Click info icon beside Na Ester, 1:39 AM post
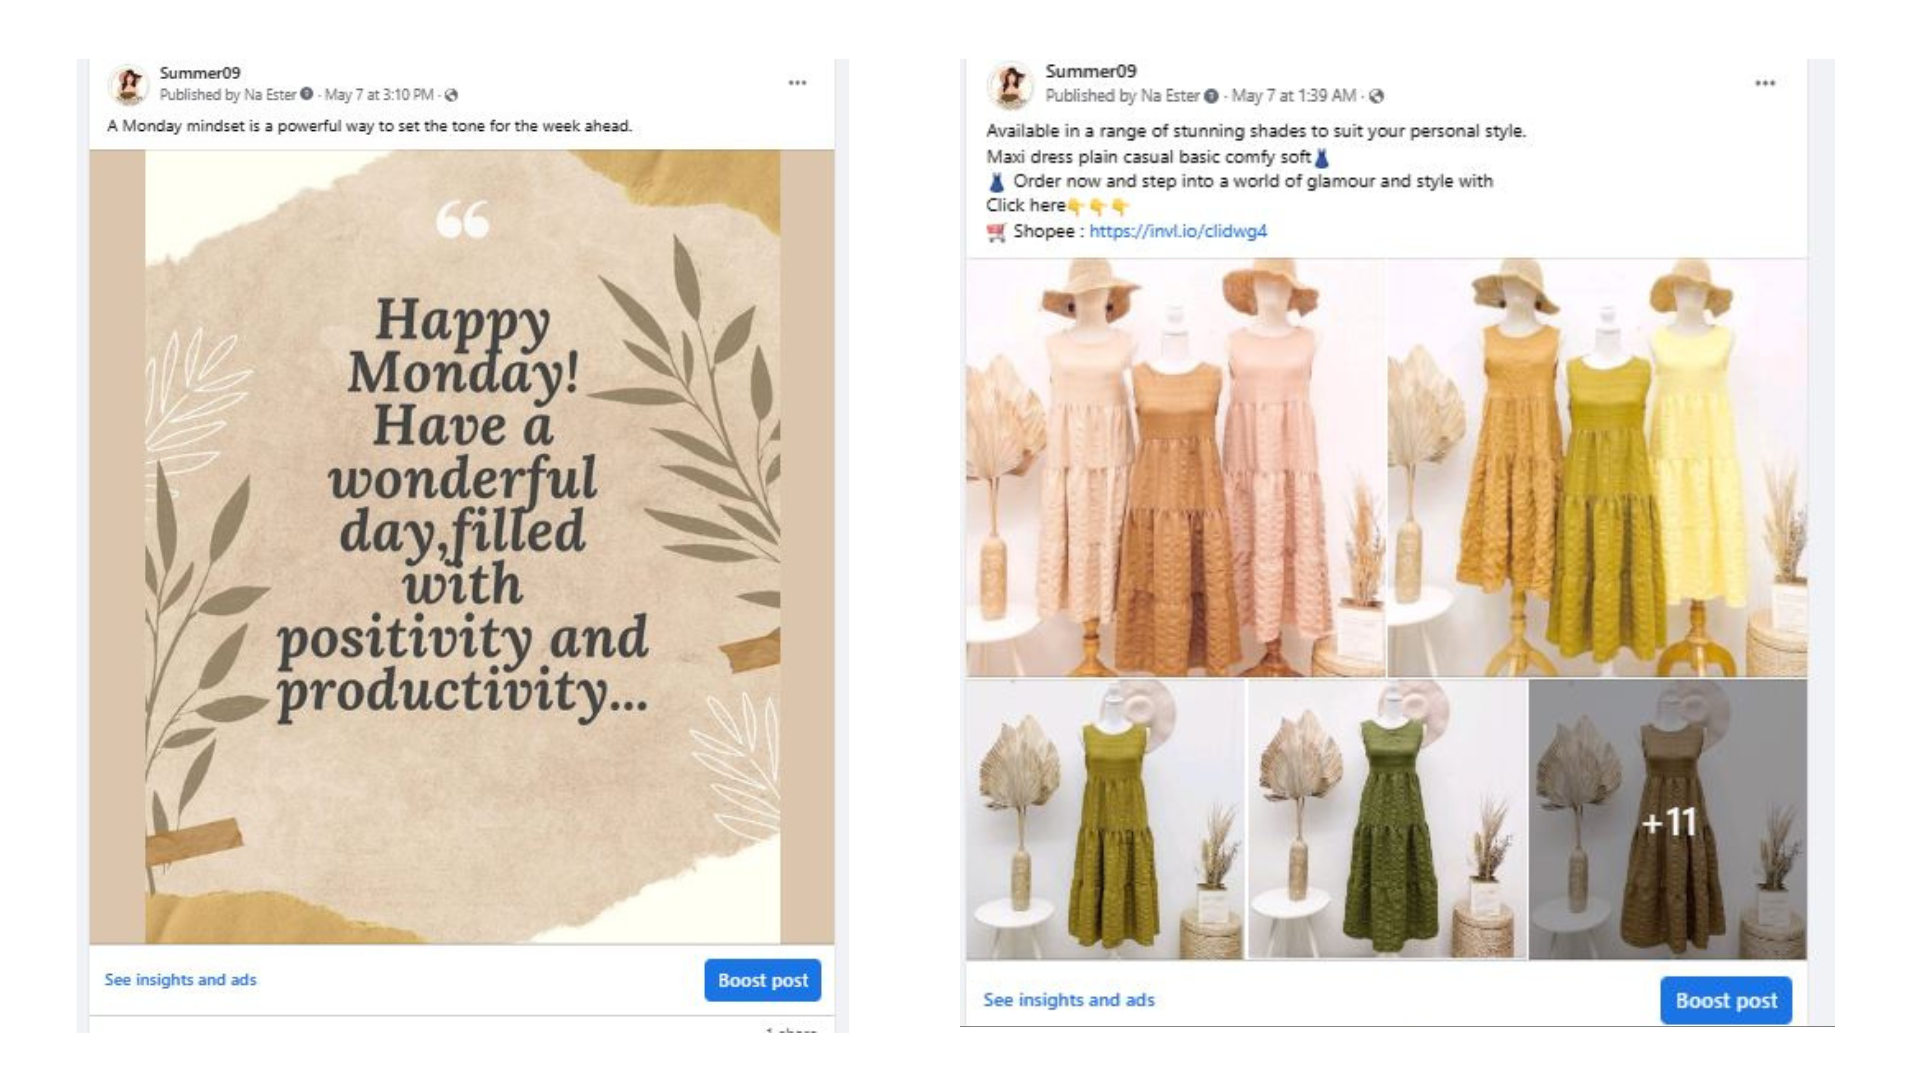Image resolution: width=1920 pixels, height=1080 pixels. click(1211, 96)
